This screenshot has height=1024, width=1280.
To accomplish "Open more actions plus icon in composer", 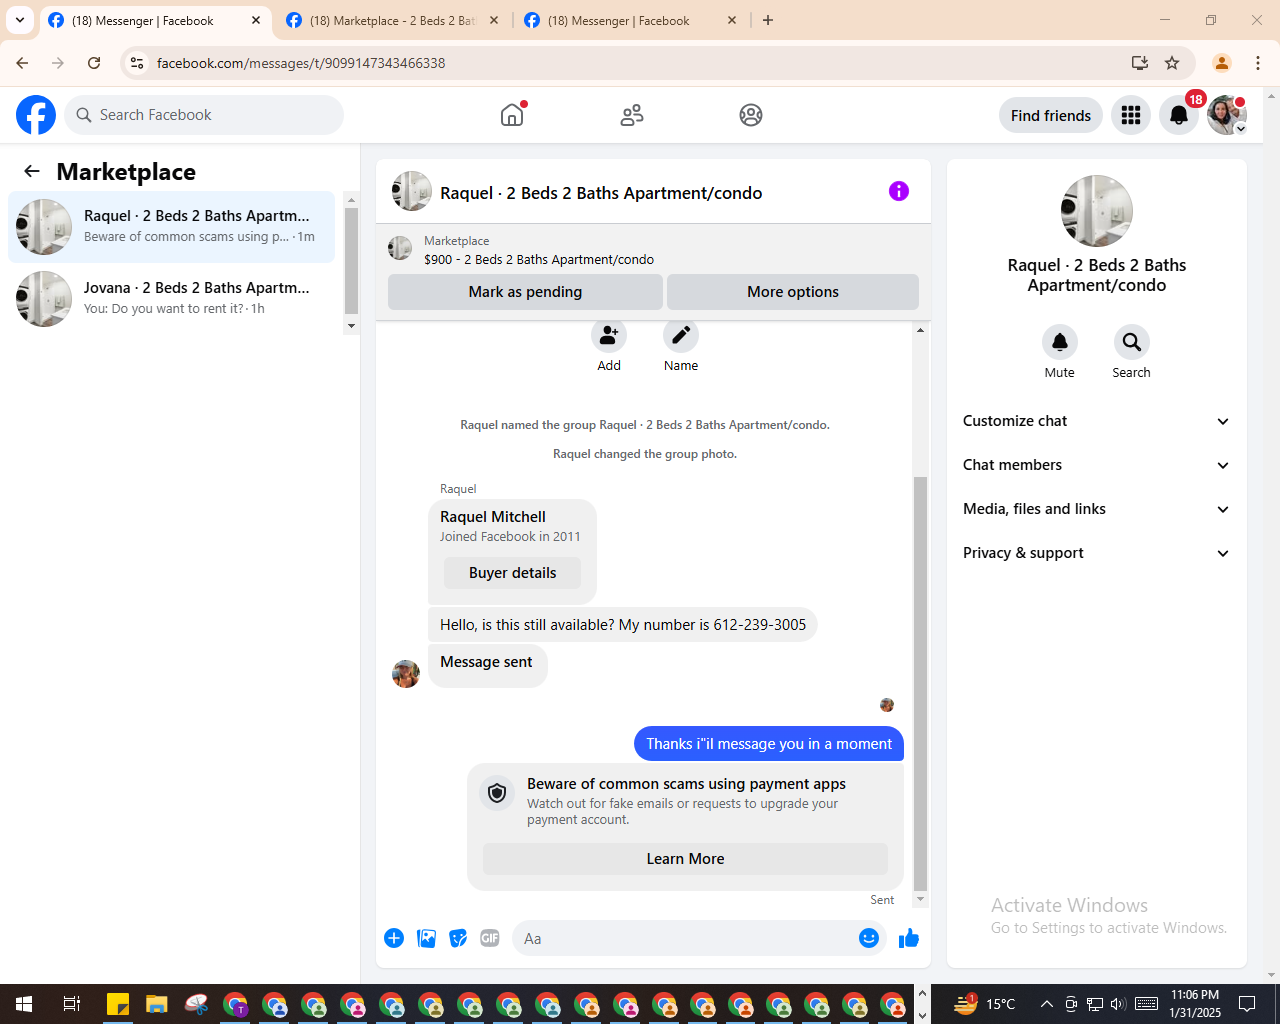I will [394, 938].
